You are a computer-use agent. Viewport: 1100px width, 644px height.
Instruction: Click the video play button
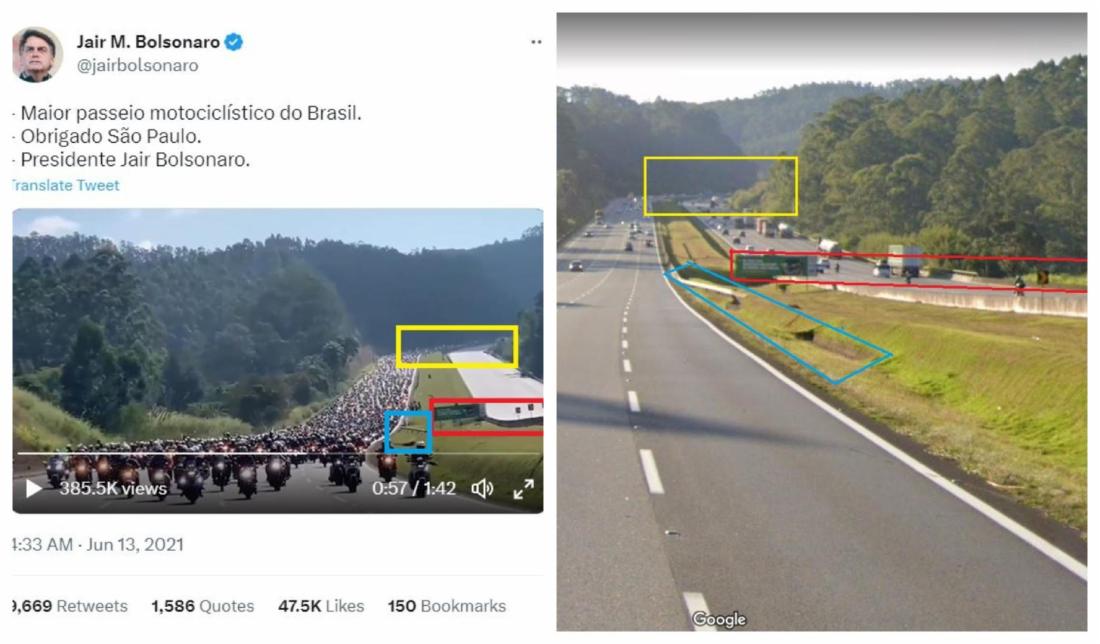(33, 488)
